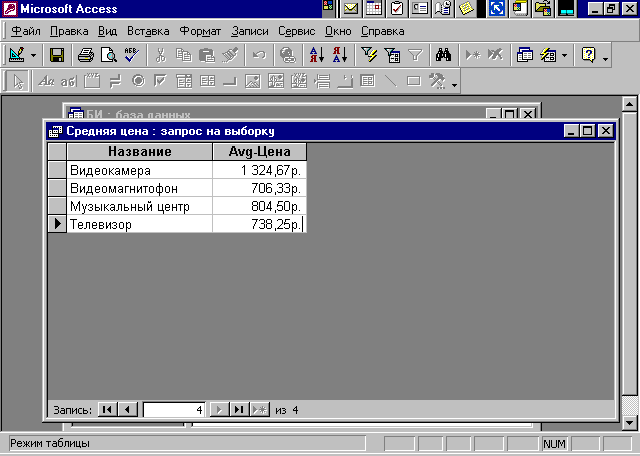Screen dimensions: 640x456
Task: Click the Label (Aa) toolbox icon
Action: click(46, 81)
